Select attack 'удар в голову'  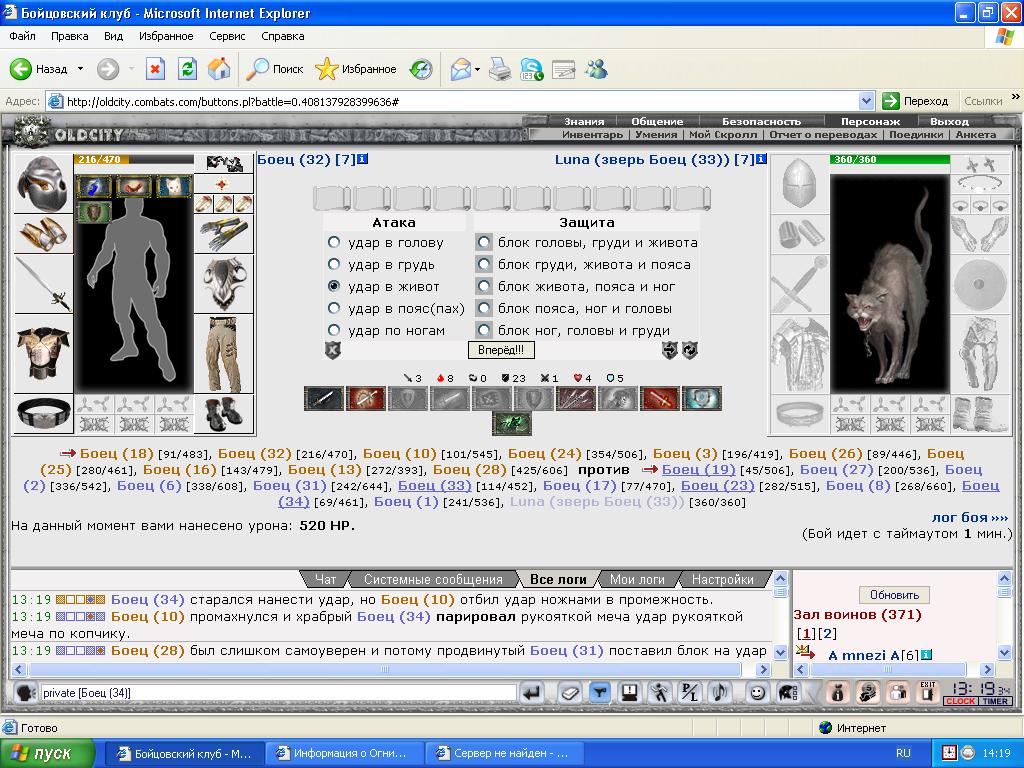point(334,242)
